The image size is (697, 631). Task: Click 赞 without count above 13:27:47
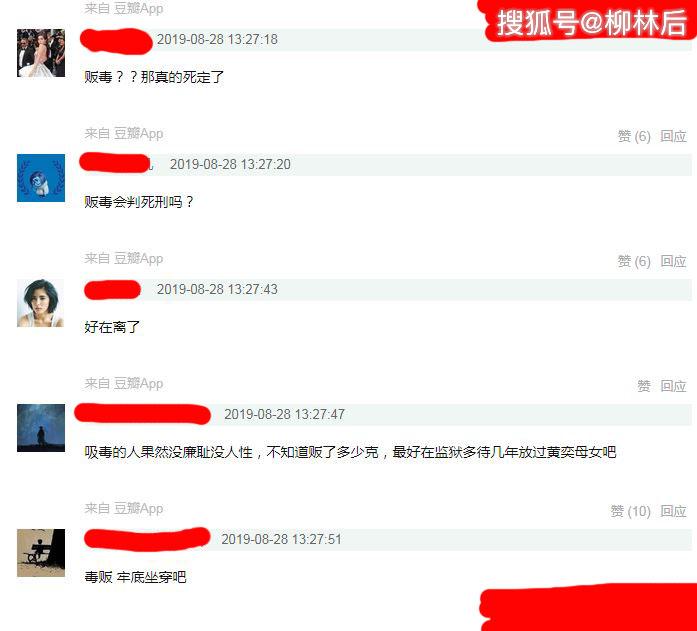644,386
